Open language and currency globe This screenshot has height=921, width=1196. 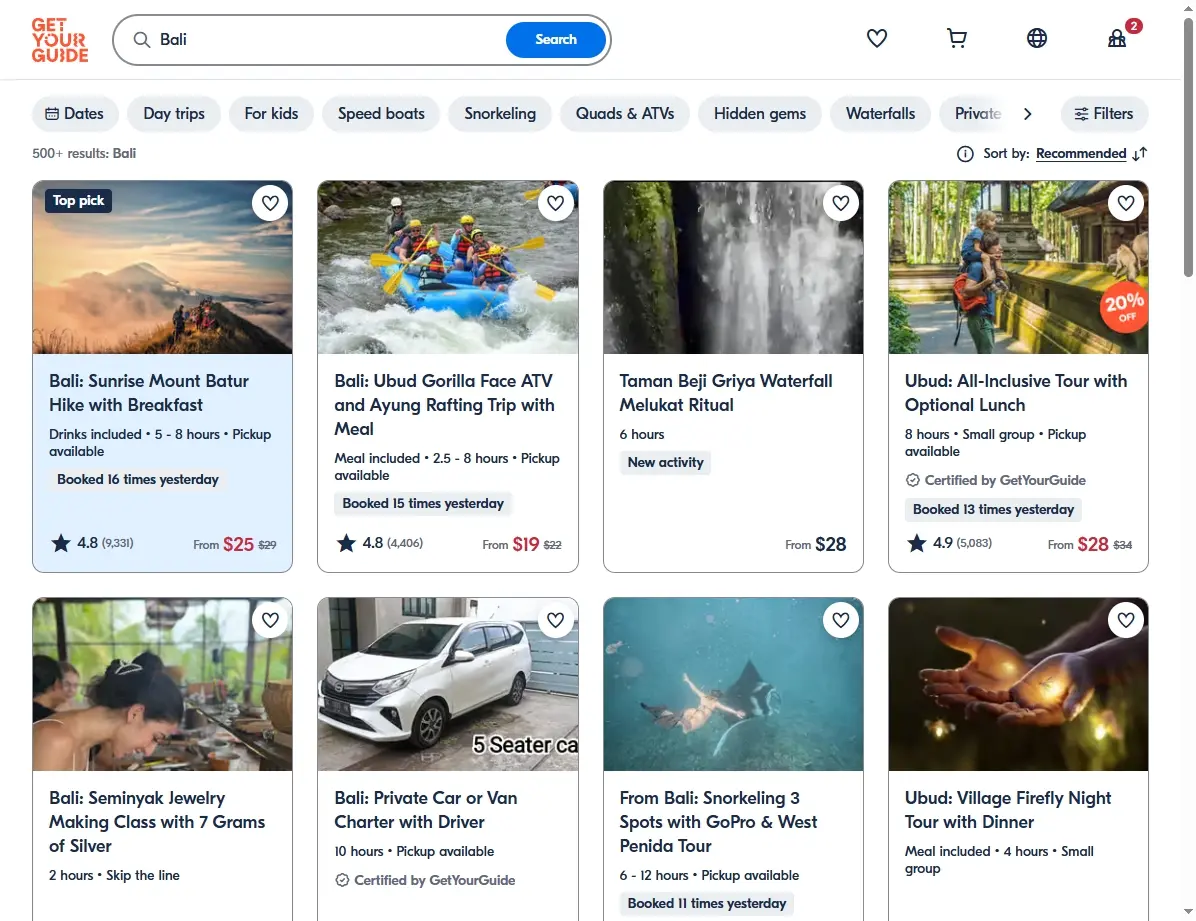(1037, 38)
